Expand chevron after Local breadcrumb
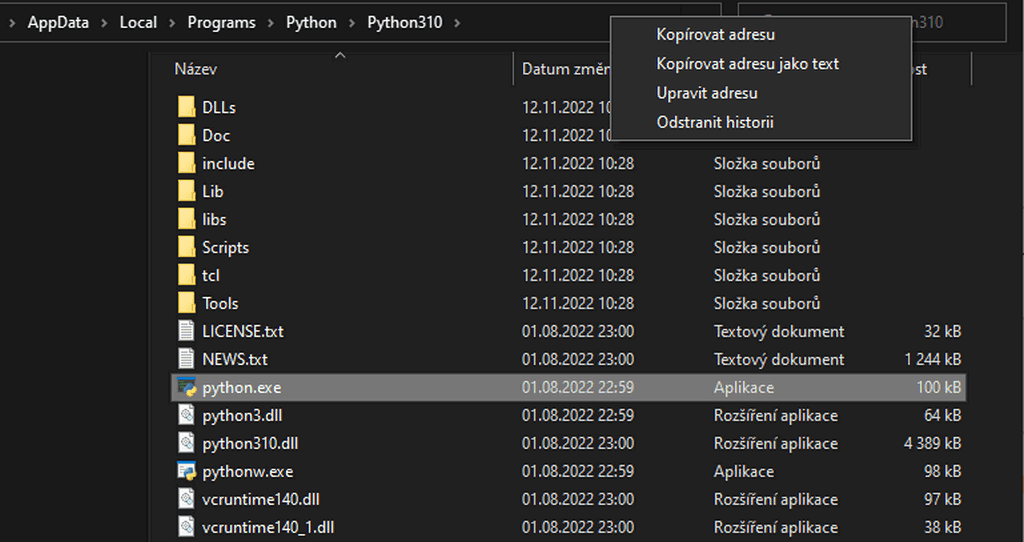 coord(172,23)
